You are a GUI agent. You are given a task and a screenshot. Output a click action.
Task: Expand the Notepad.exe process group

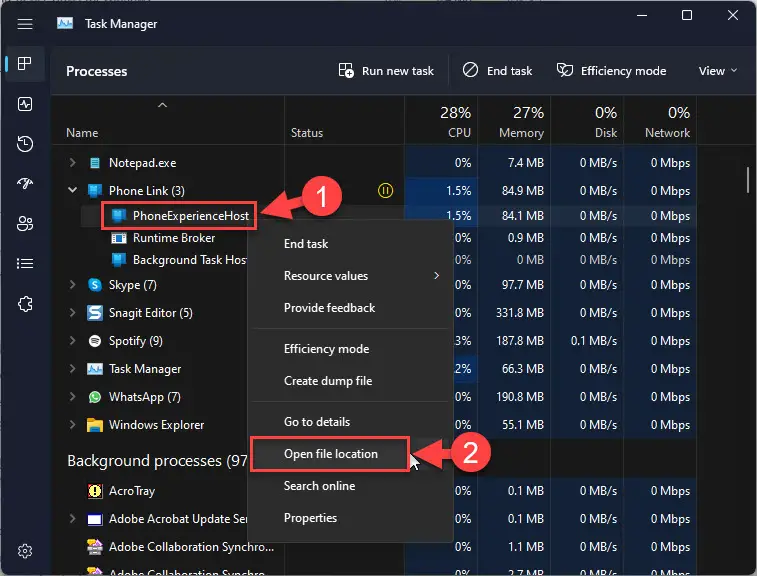tap(72, 163)
